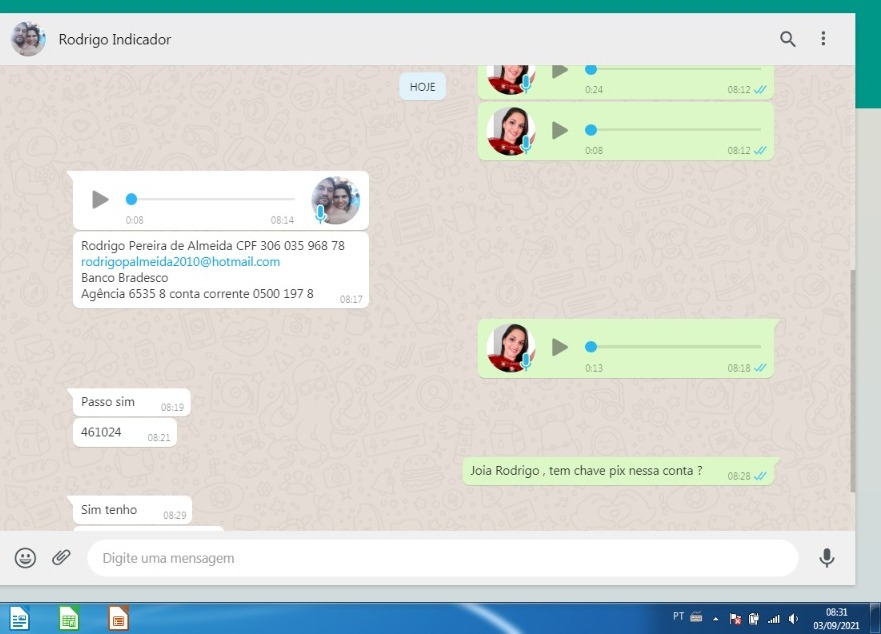Open LibreOffice Calc from the taskbar
Image resolution: width=881 pixels, height=634 pixels.
click(x=69, y=619)
